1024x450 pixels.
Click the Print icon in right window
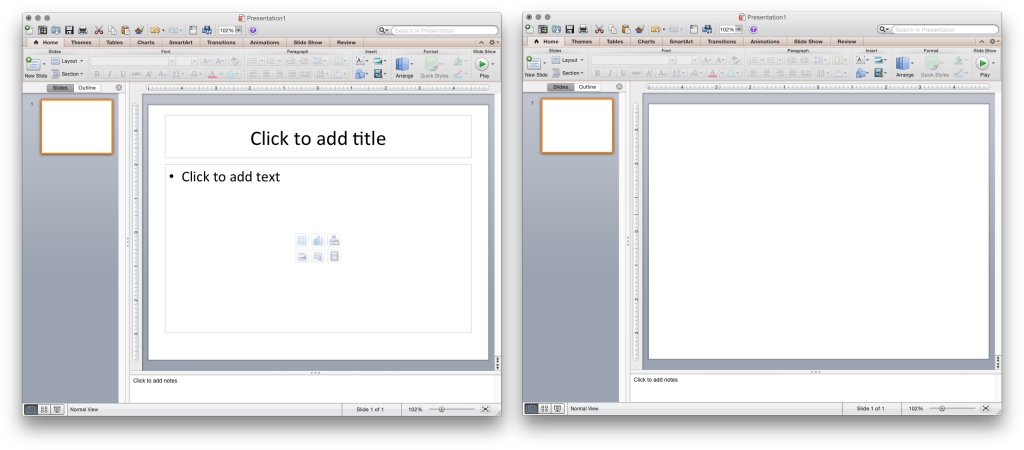(583, 30)
